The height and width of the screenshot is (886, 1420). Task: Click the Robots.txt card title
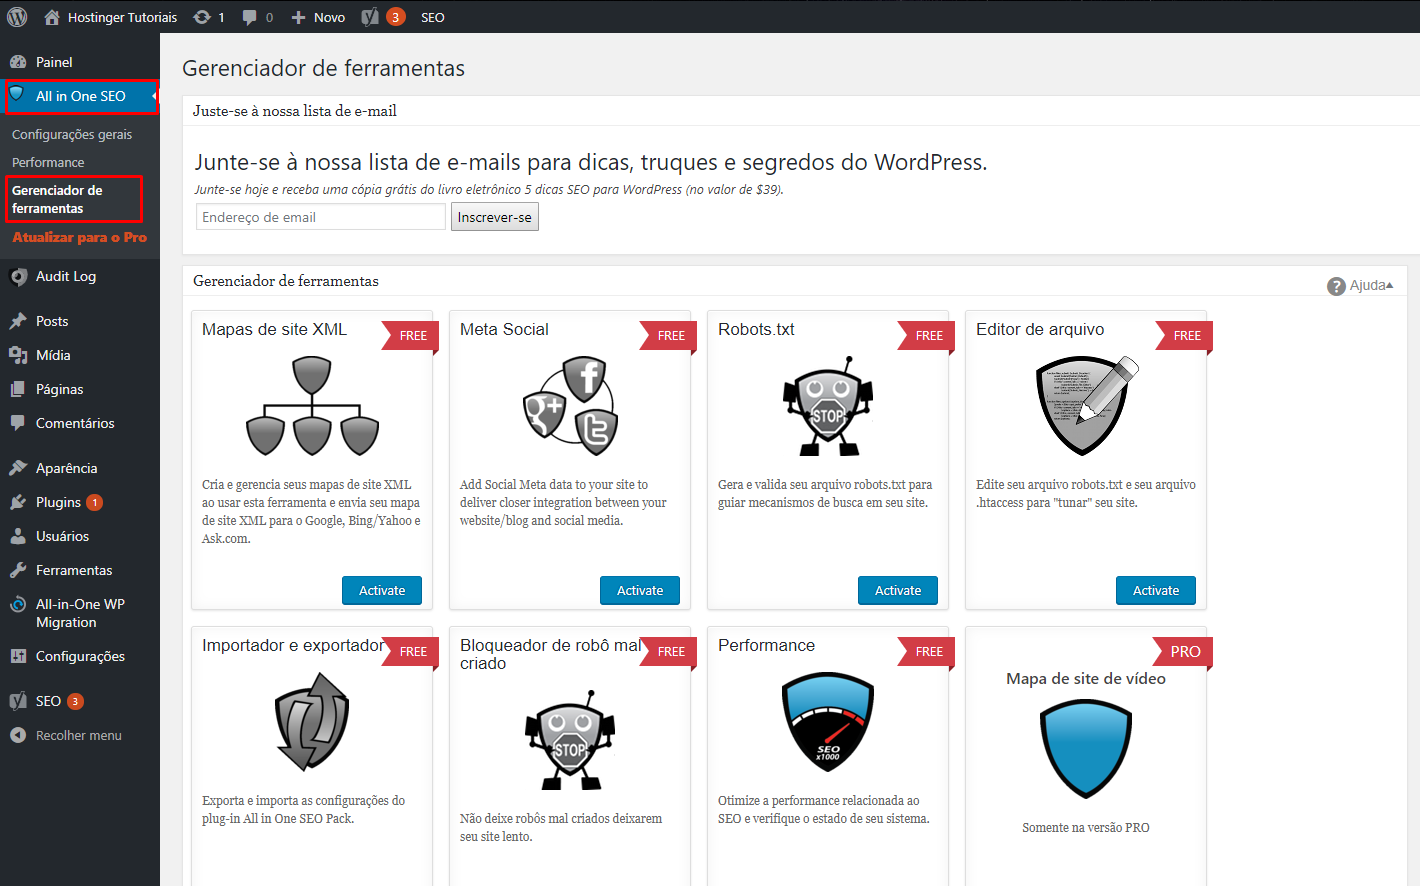(x=756, y=329)
